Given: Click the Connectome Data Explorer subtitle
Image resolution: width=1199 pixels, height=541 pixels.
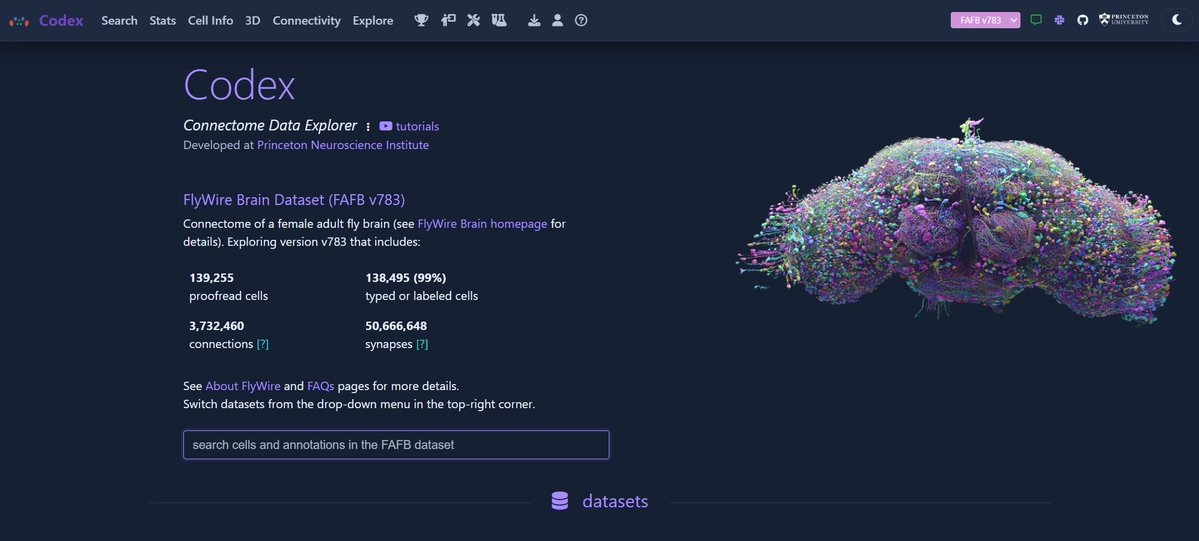Looking at the screenshot, I should click(x=270, y=125).
